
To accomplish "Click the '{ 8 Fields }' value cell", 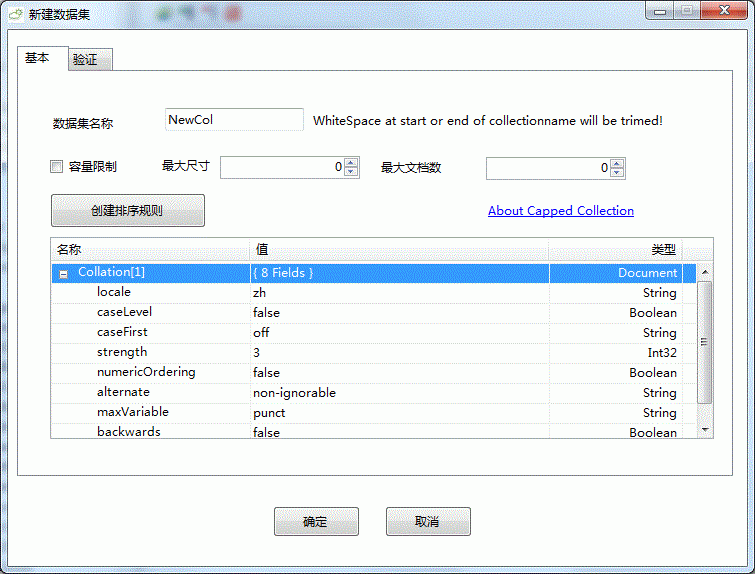I will [399, 273].
